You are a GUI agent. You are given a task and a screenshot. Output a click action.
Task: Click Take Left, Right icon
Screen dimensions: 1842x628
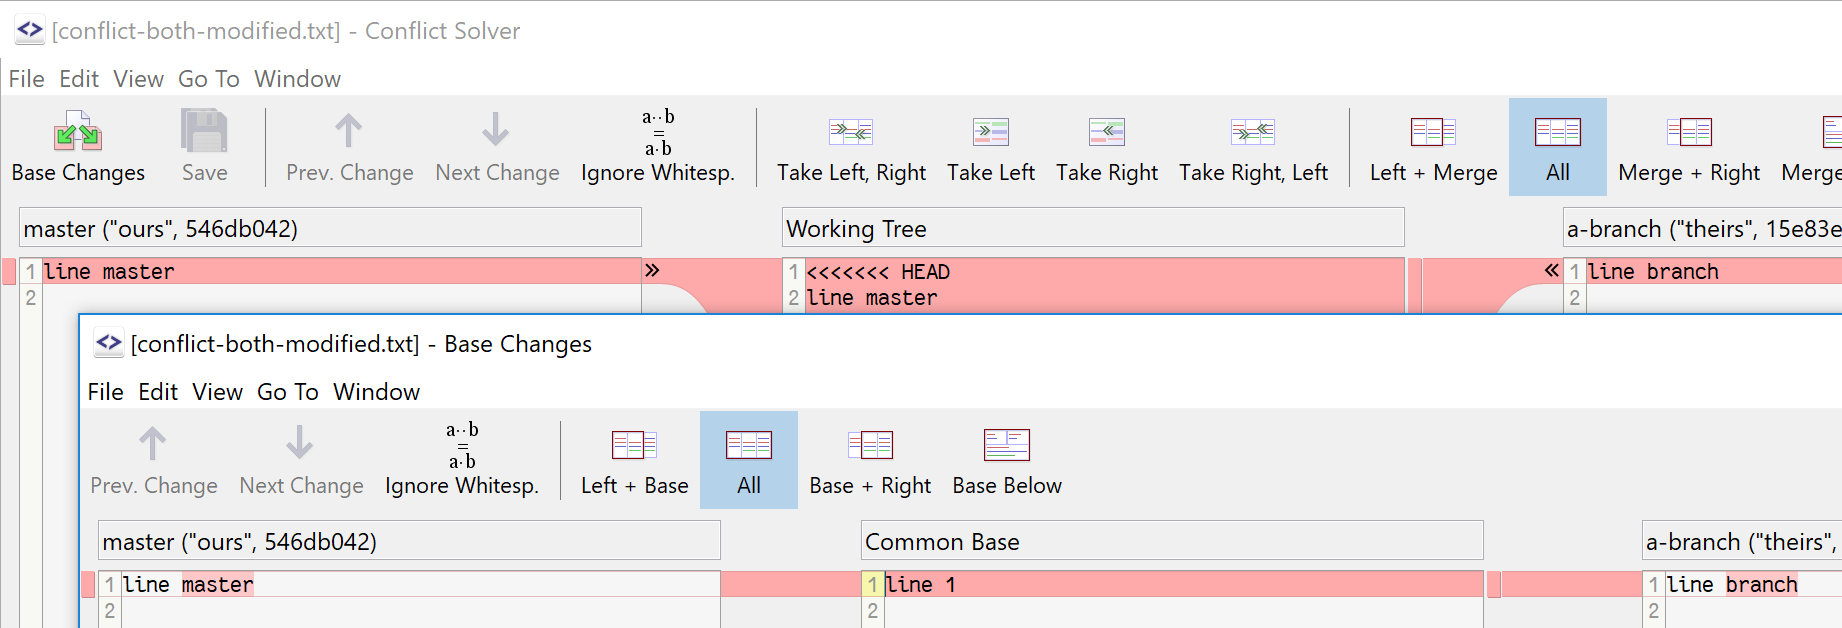[851, 132]
